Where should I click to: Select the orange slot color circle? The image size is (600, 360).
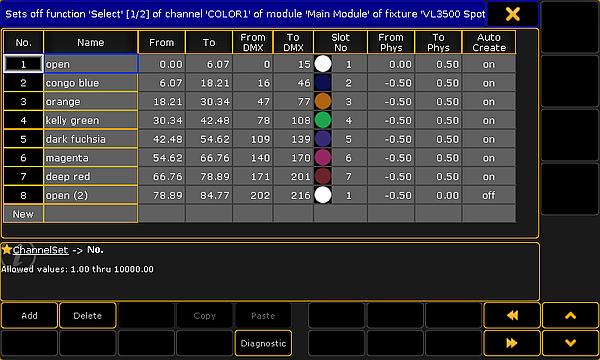(x=323, y=101)
